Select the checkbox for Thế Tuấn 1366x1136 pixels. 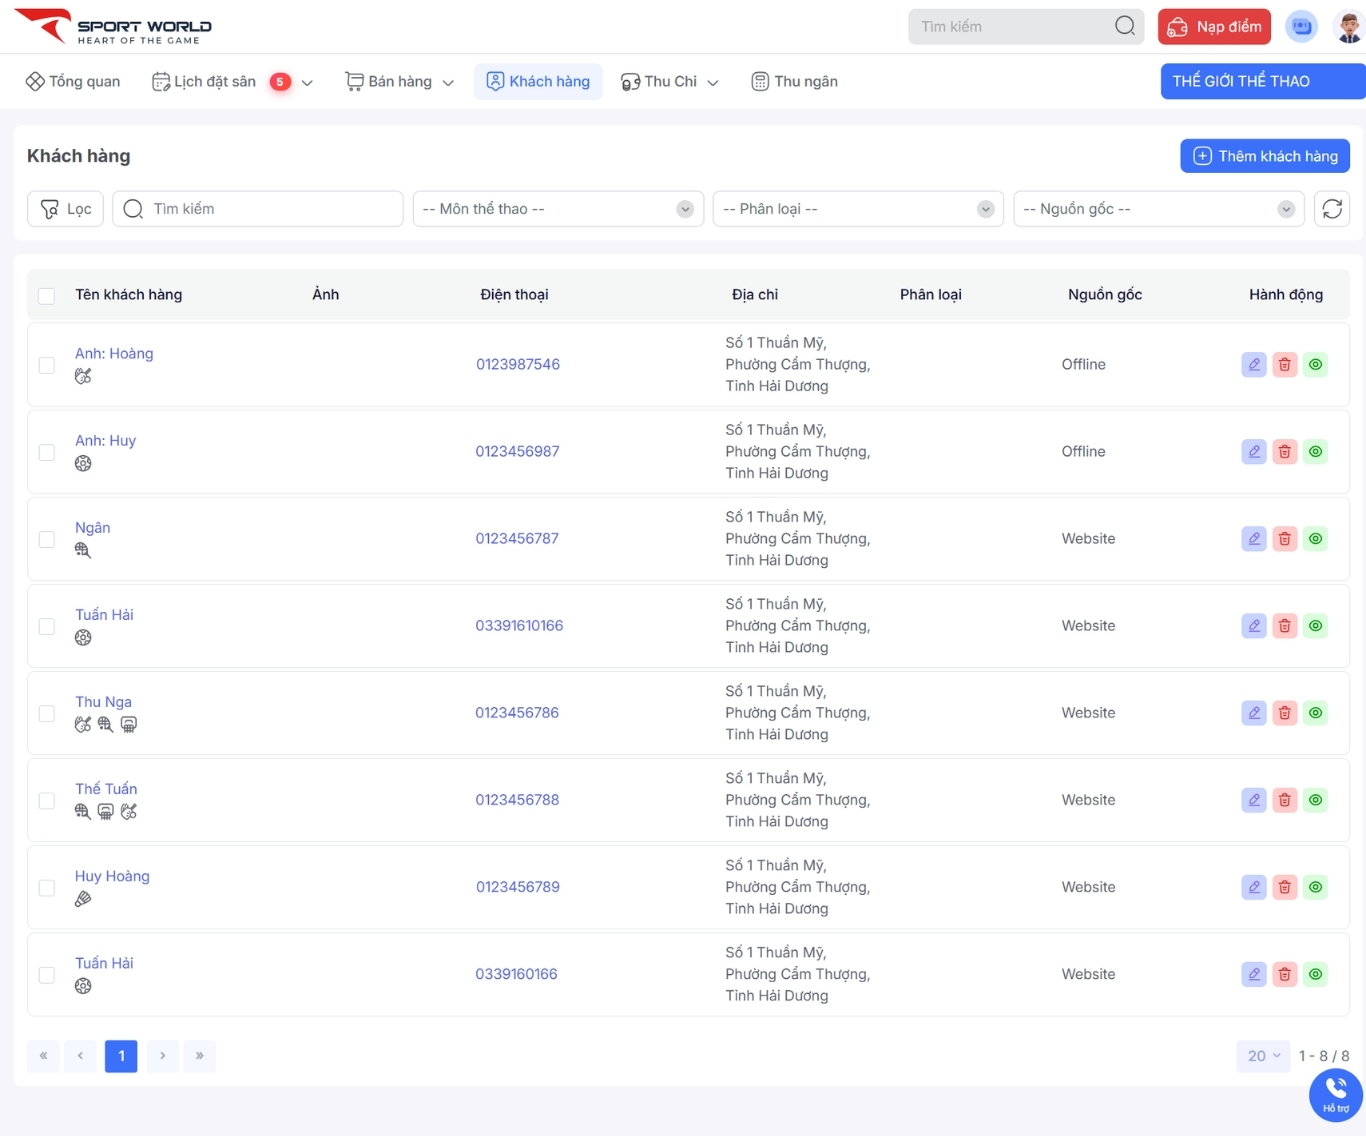click(47, 800)
